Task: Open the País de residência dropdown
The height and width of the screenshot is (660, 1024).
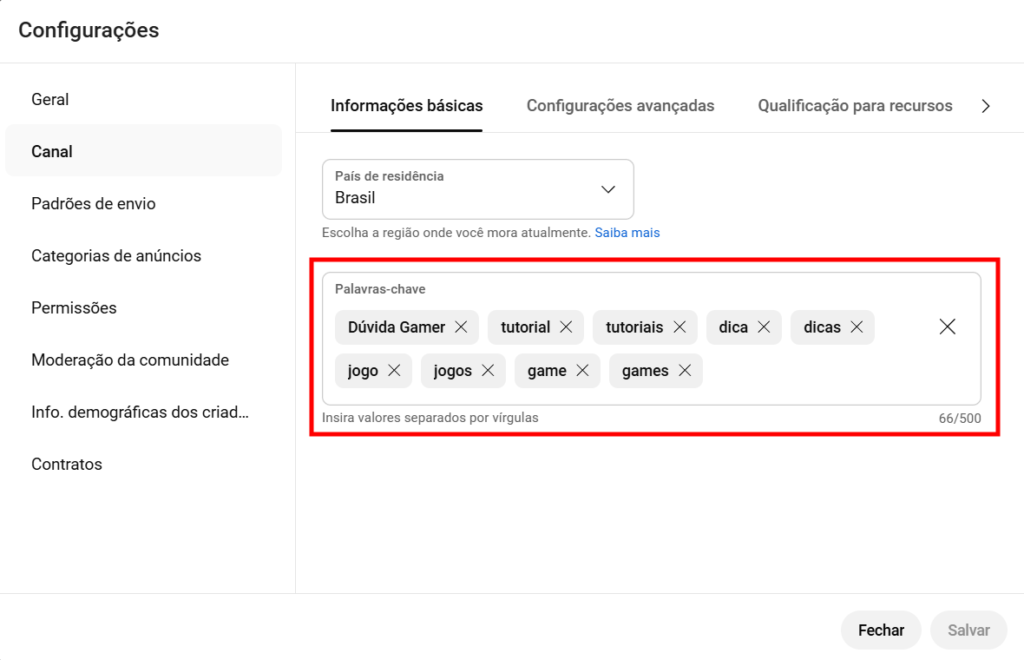Action: (x=478, y=189)
